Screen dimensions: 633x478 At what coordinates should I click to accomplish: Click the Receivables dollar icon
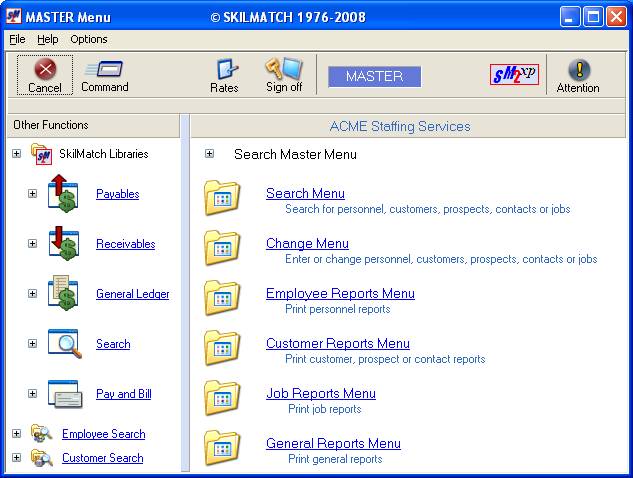[63, 243]
